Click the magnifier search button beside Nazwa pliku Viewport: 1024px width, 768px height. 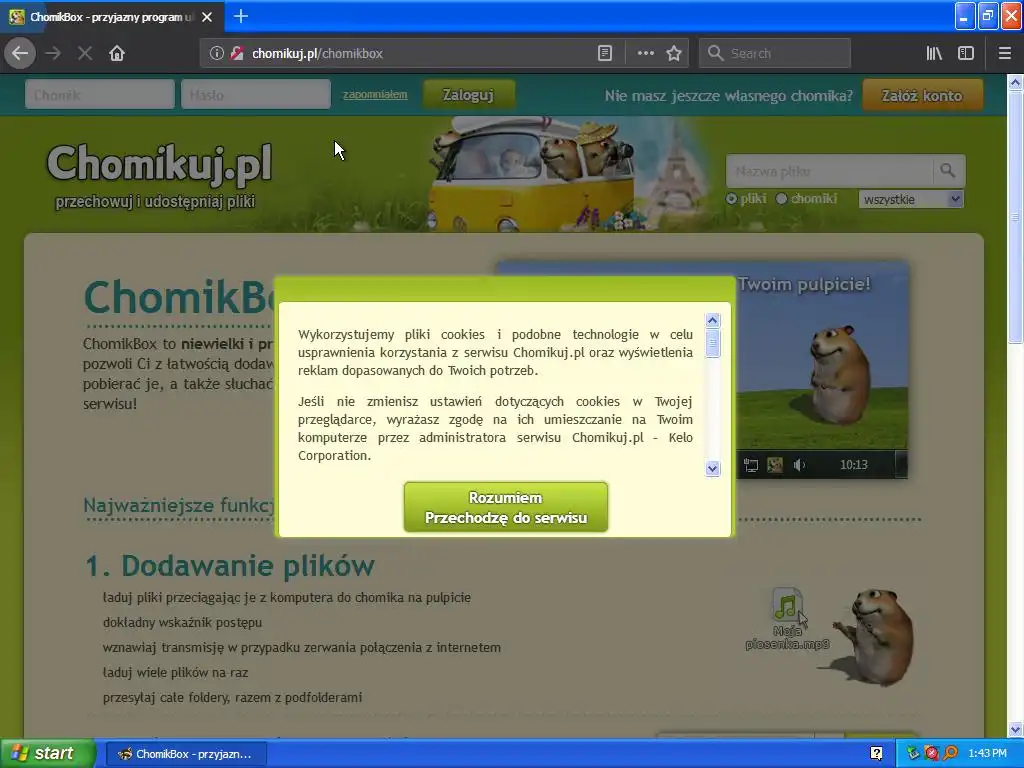coord(948,171)
